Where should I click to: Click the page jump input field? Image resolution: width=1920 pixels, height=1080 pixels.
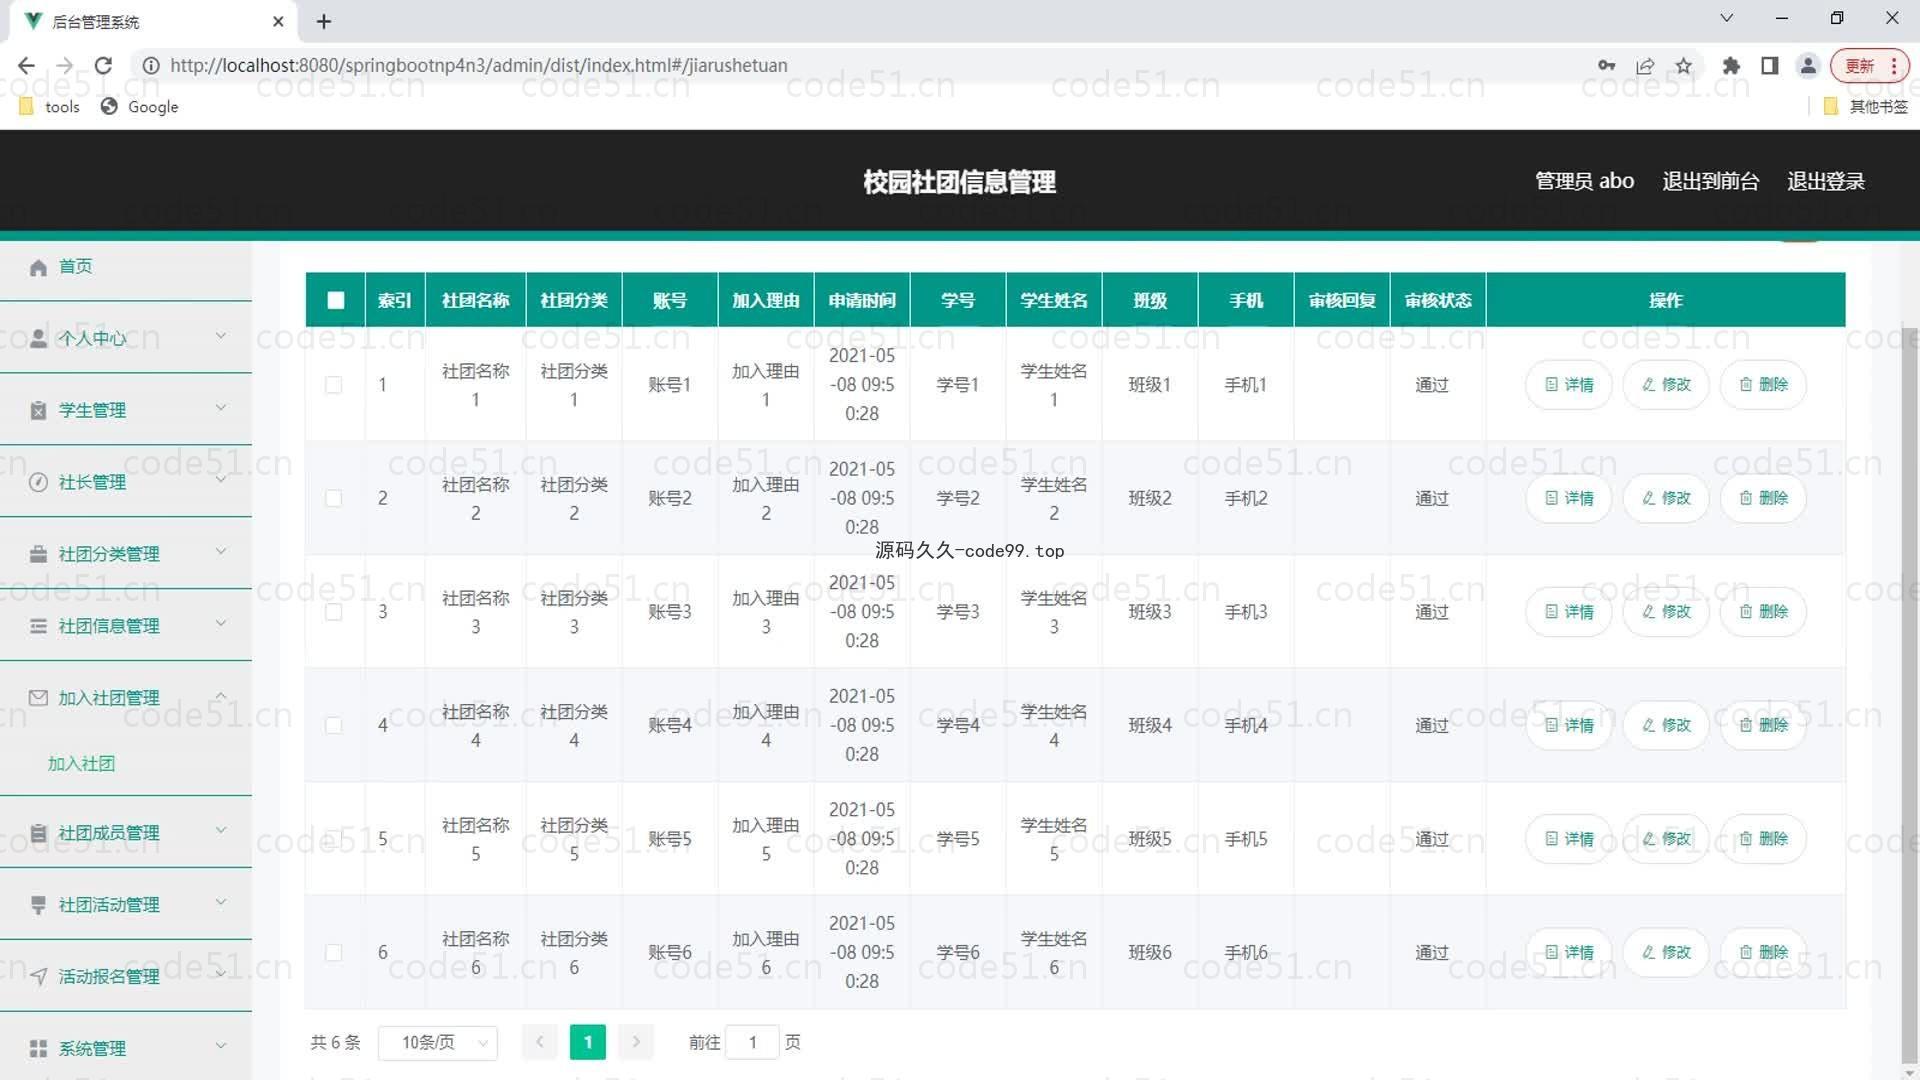pyautogui.click(x=753, y=1043)
